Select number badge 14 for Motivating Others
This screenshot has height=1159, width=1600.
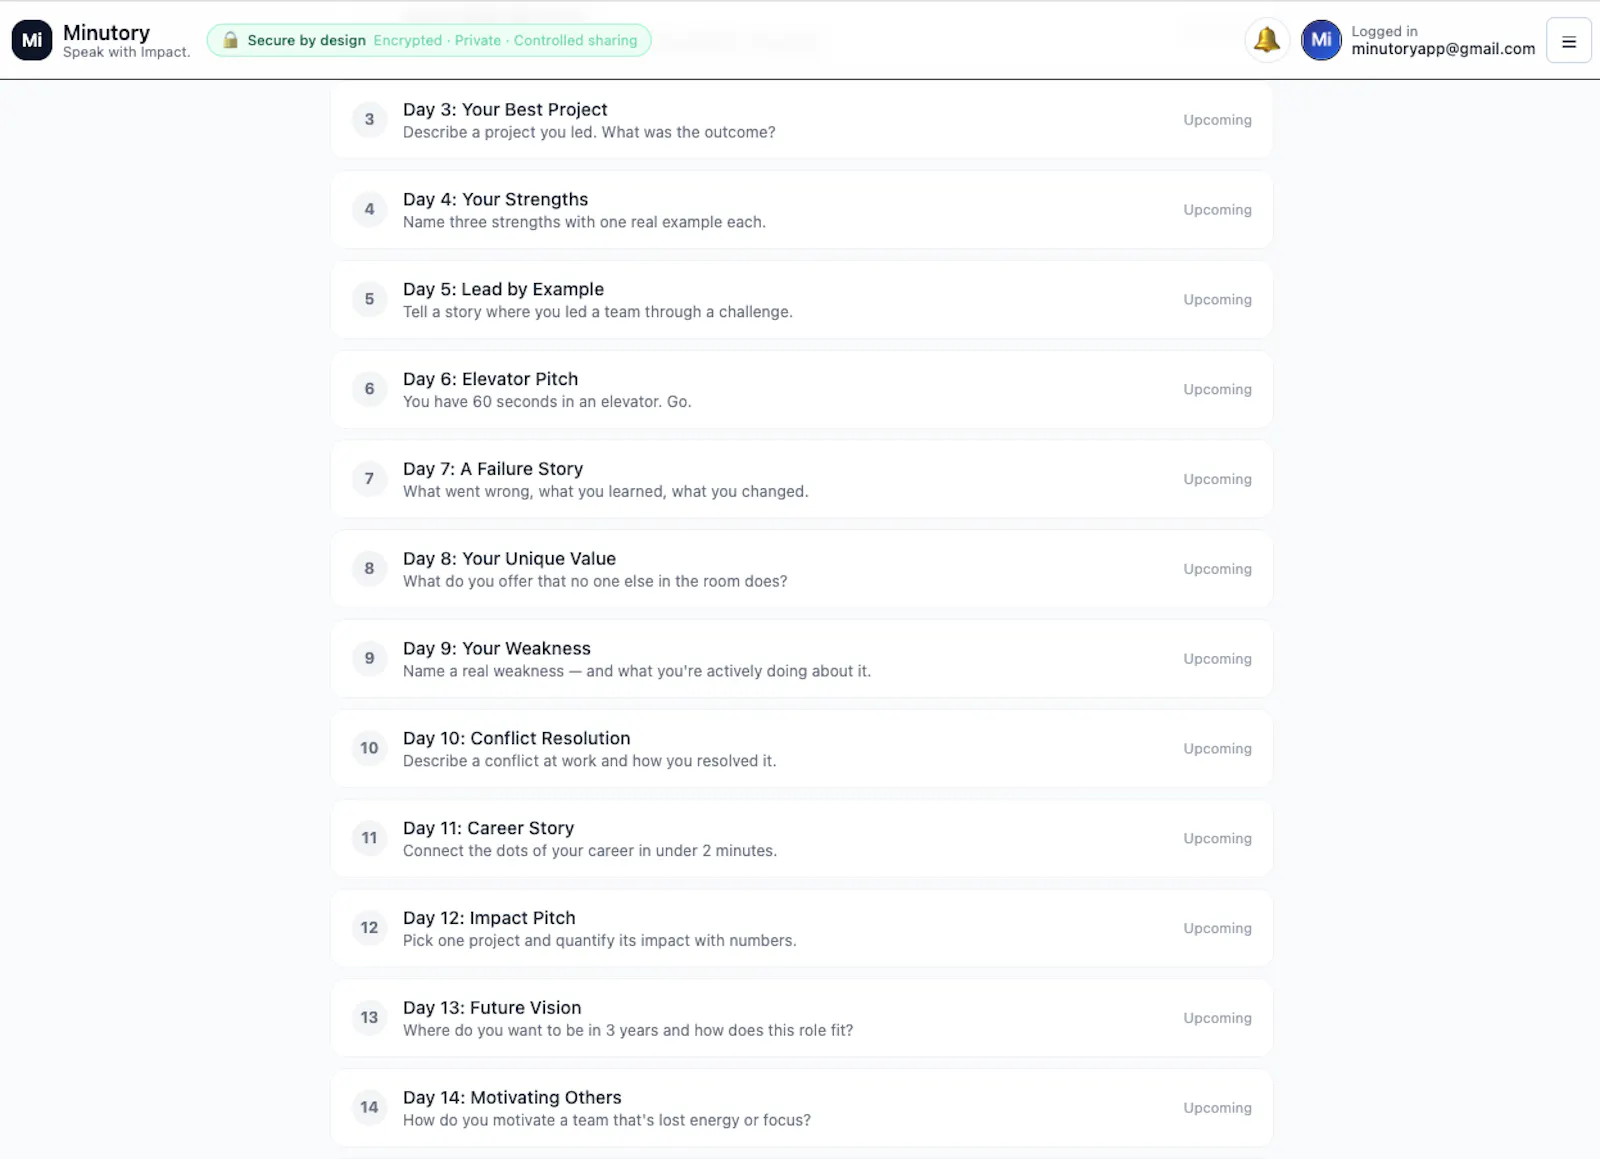coord(369,1107)
